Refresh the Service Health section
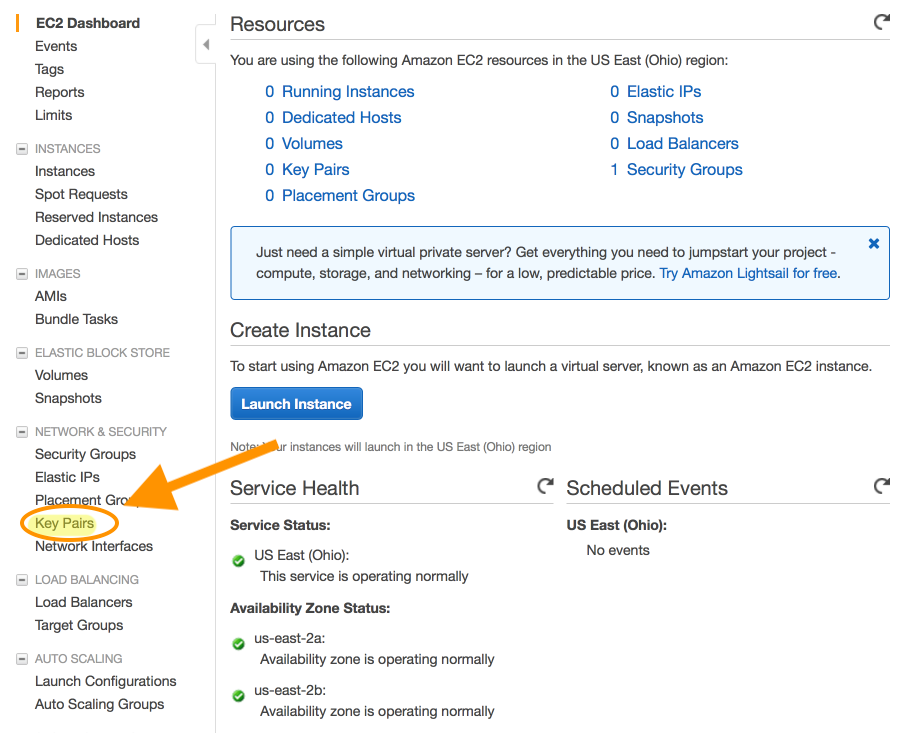 pyautogui.click(x=545, y=486)
